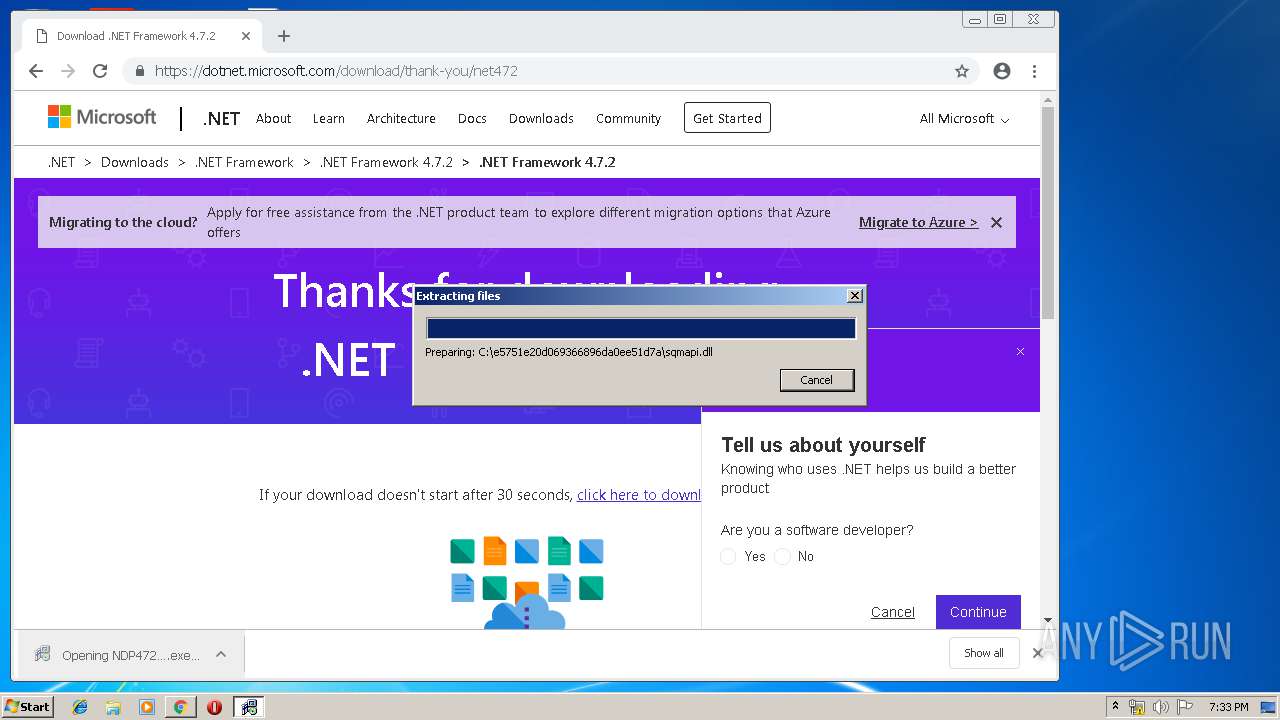
Task: Click the first .NET Framework 4.7.2 breadcrumb
Action: [386, 162]
